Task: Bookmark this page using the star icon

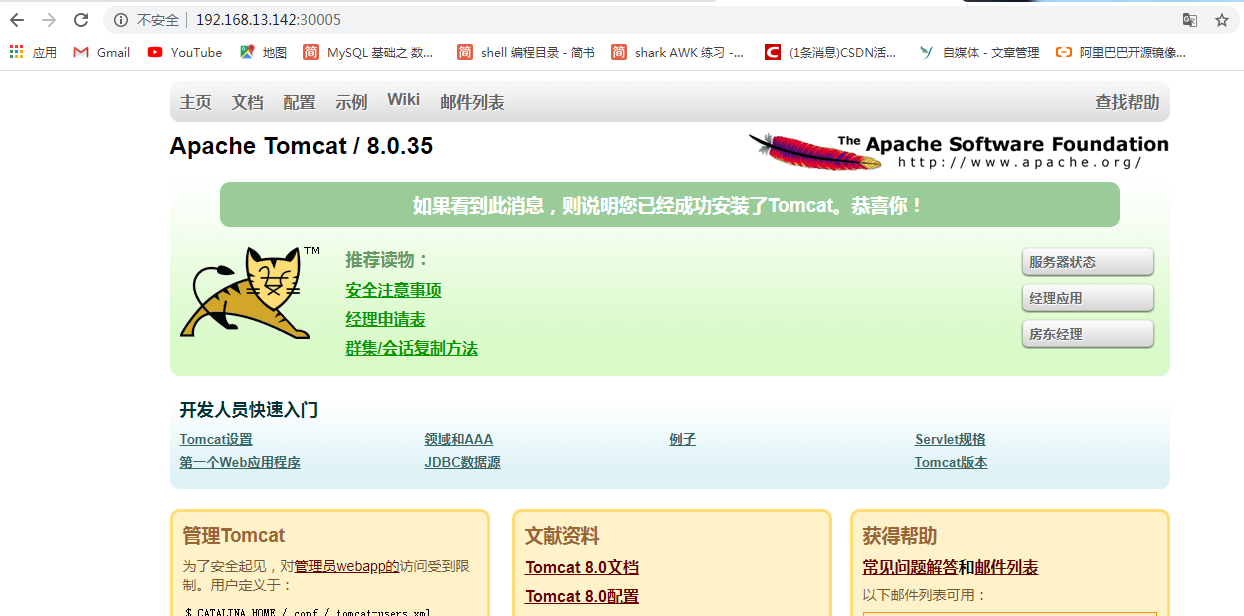Action: (1223, 19)
